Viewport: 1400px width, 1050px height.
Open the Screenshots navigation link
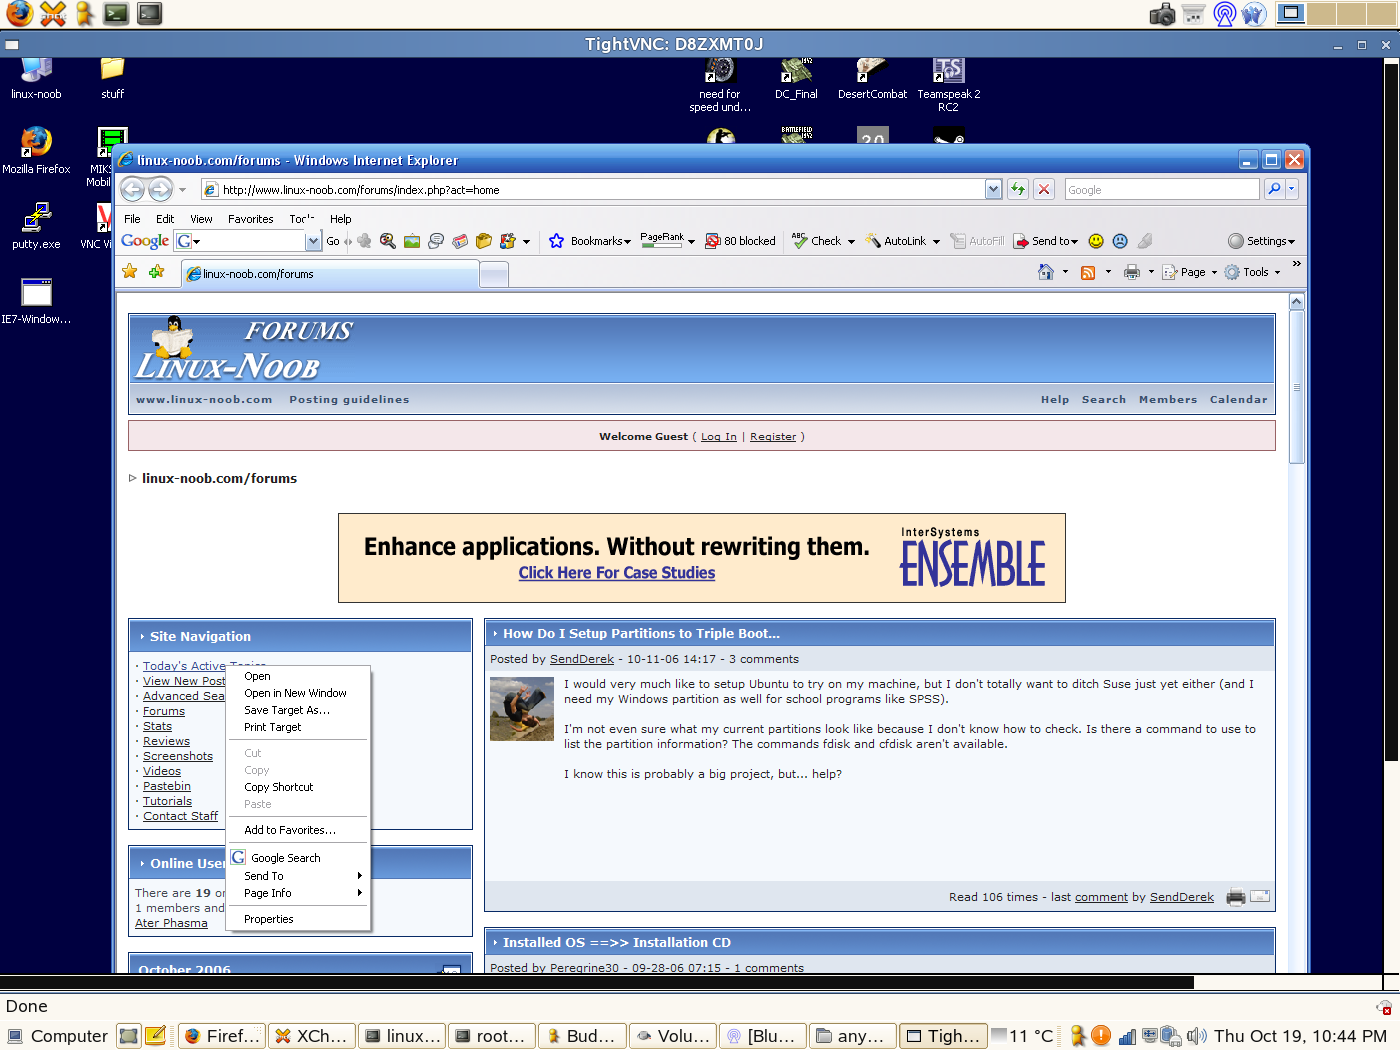pyautogui.click(x=177, y=756)
